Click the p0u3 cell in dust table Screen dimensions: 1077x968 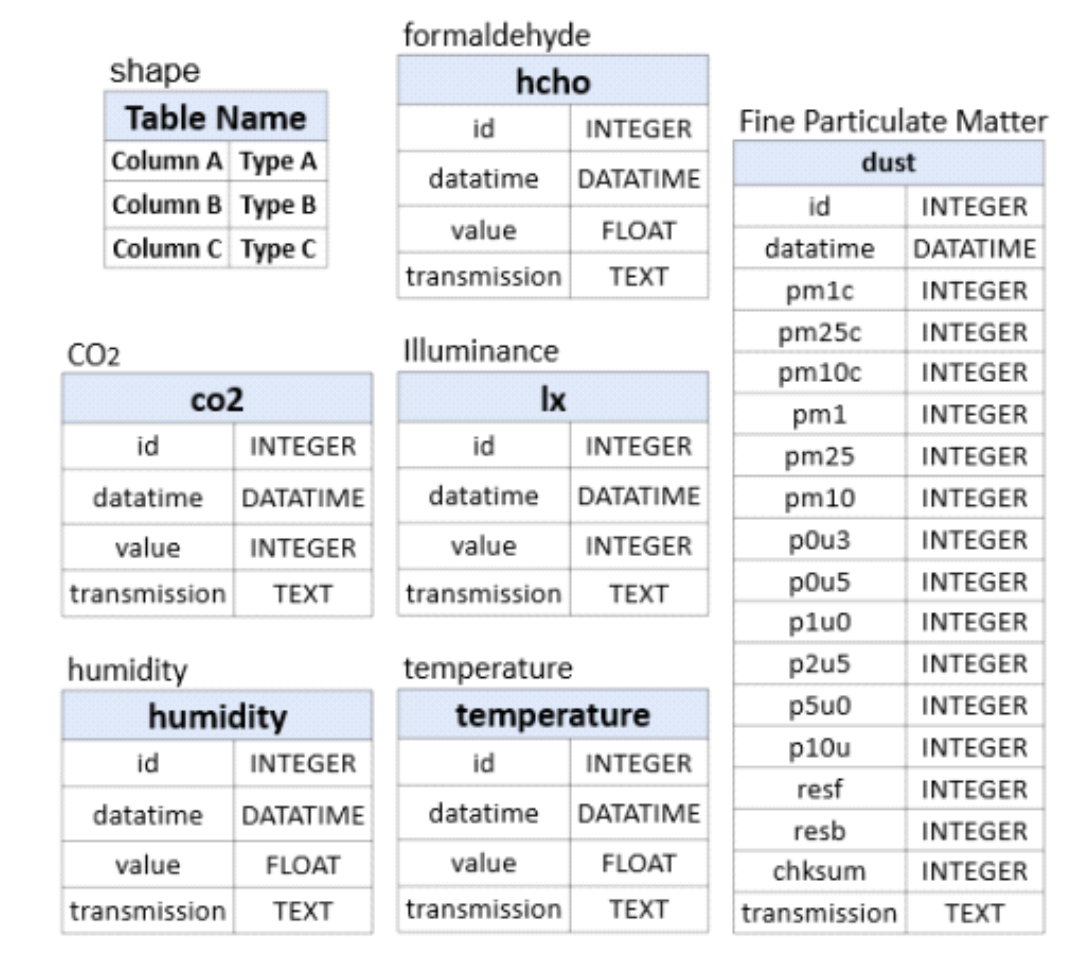point(819,540)
